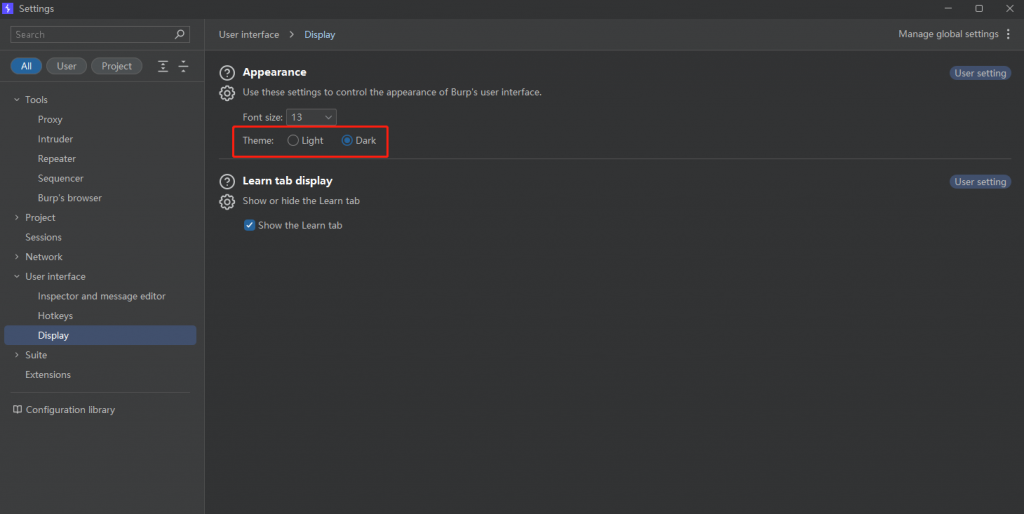Screen dimensions: 1024x514
Task: Click the search magnifier icon
Action: 180,34
